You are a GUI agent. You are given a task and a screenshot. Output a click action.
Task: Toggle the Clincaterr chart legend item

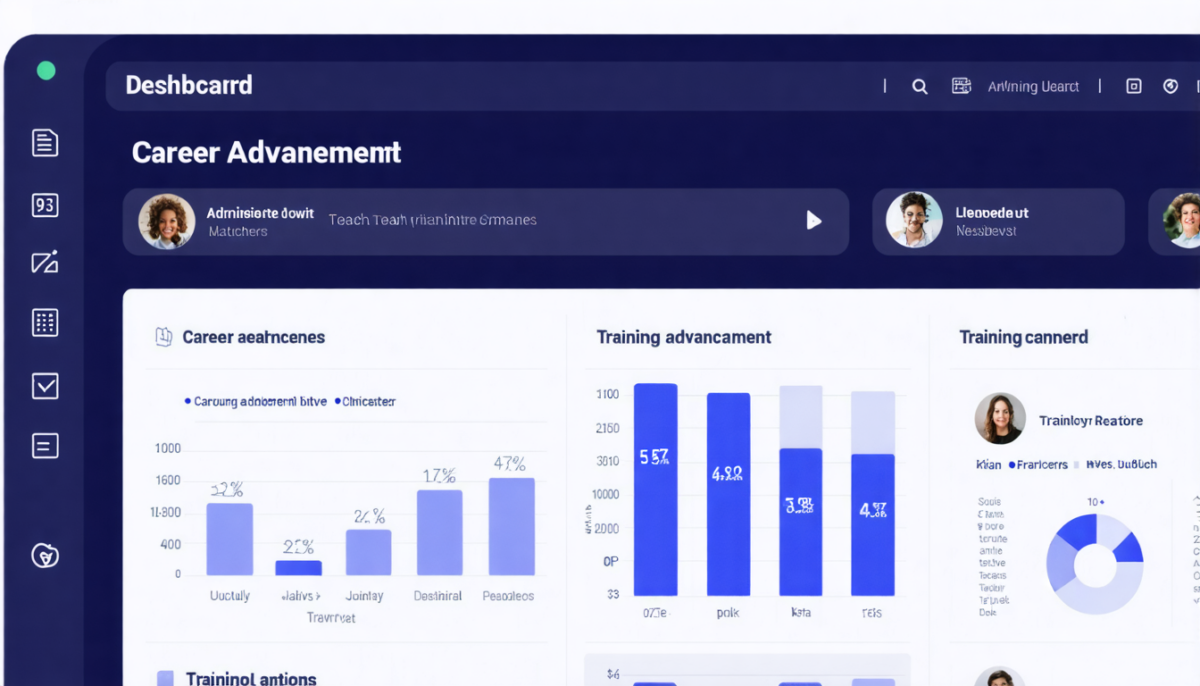(x=365, y=401)
